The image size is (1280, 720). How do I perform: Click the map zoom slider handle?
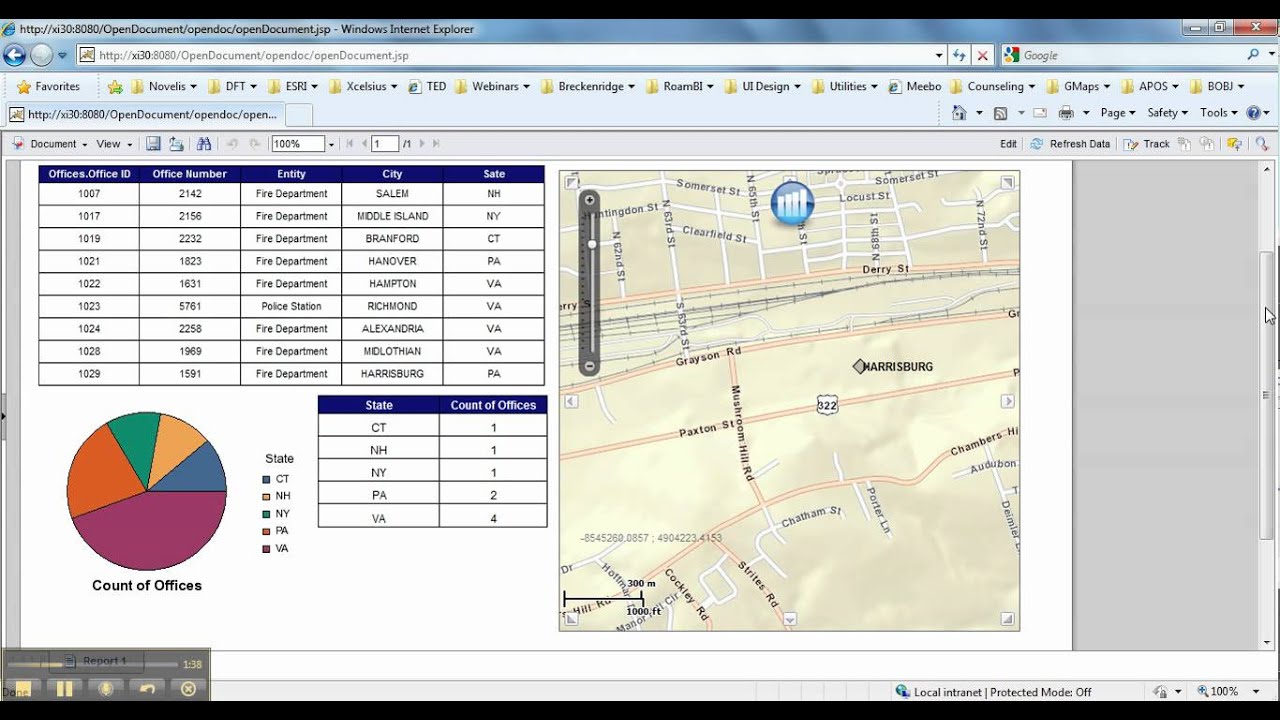click(x=591, y=244)
